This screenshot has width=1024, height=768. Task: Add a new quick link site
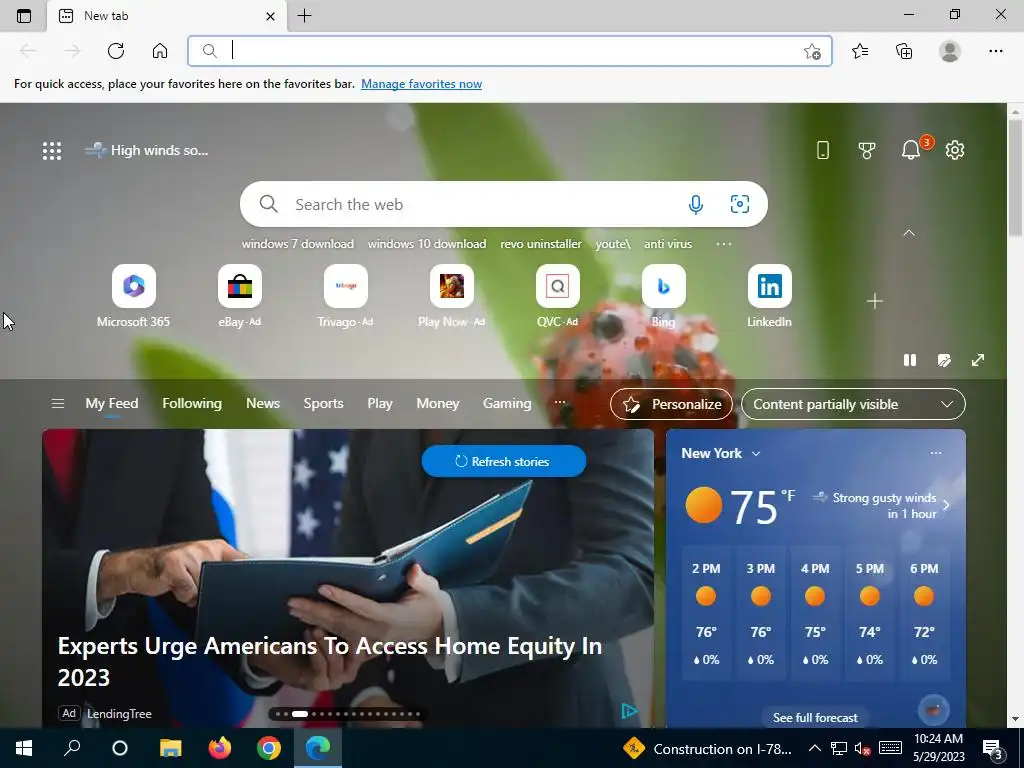(x=874, y=301)
